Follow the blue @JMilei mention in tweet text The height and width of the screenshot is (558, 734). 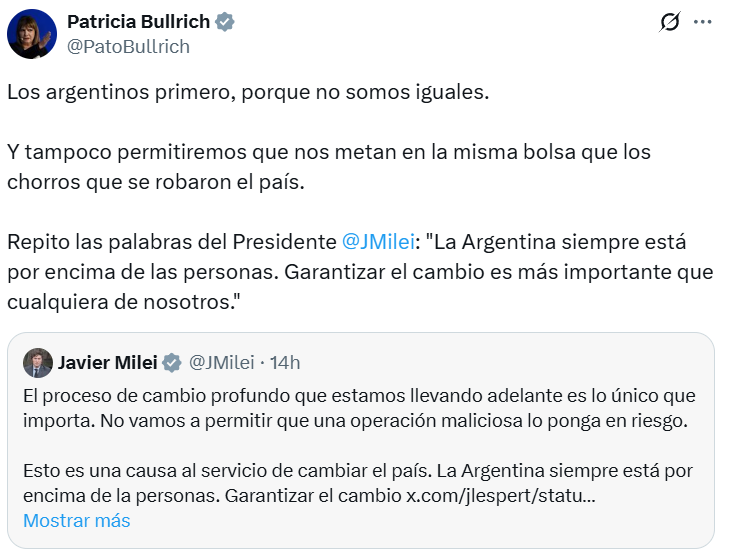[x=378, y=242]
